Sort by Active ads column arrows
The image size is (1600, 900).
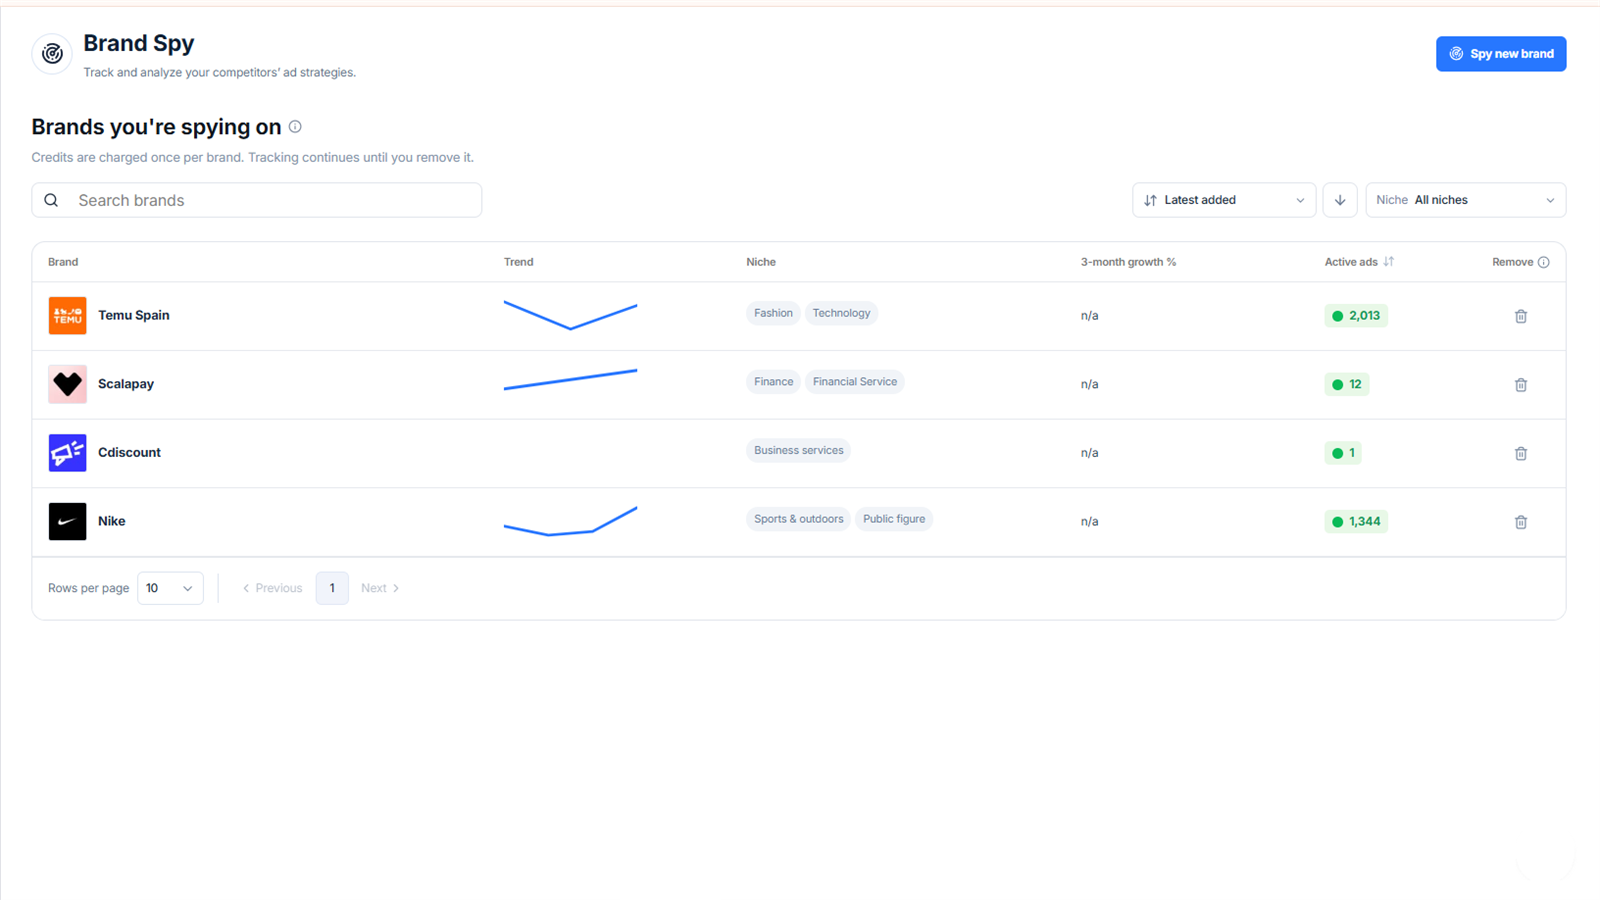click(x=1389, y=262)
